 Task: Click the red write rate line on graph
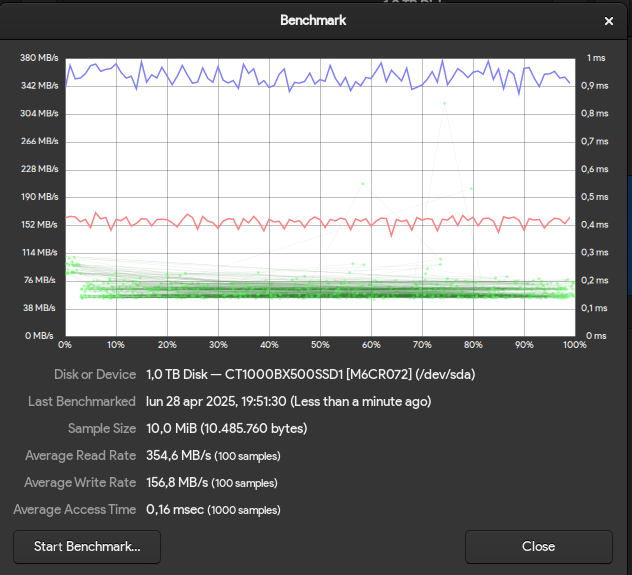tap(300, 221)
